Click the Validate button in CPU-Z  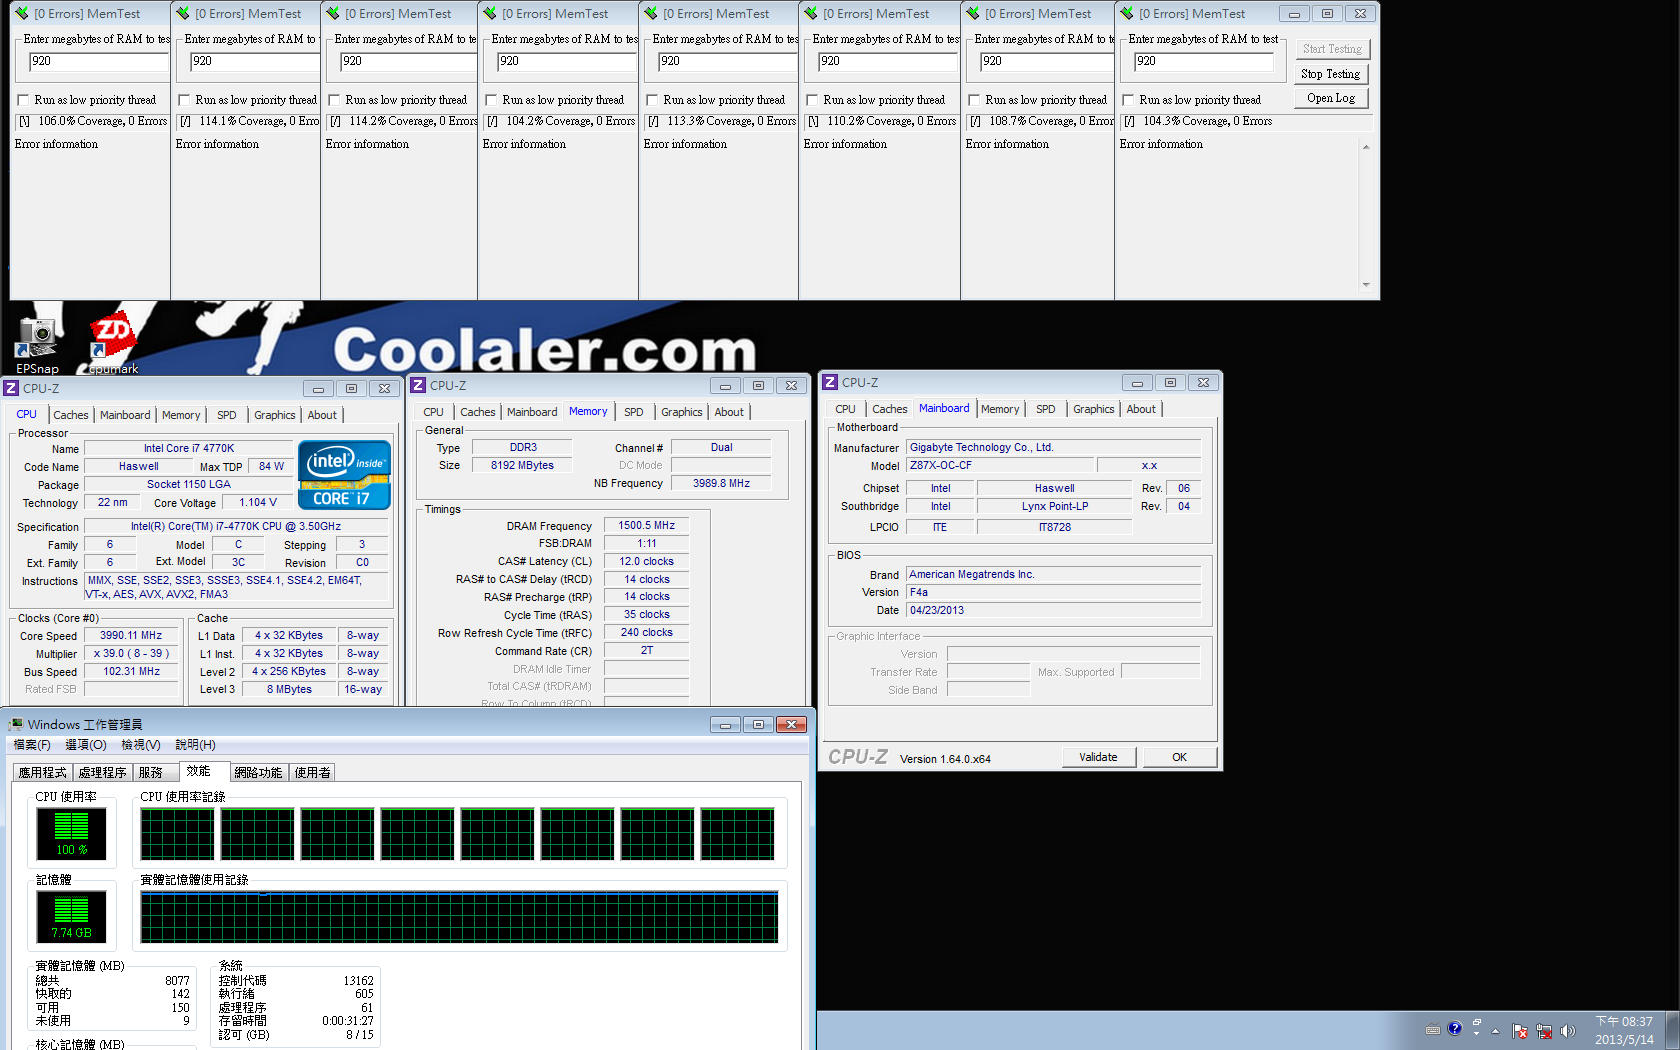[x=1098, y=757]
